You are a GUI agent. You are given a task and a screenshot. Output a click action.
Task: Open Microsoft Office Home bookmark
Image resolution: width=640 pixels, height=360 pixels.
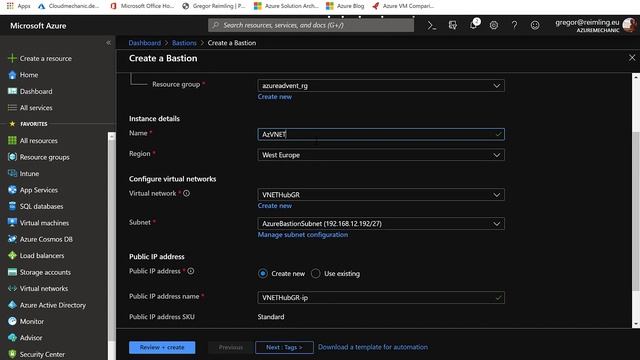tap(142, 6)
